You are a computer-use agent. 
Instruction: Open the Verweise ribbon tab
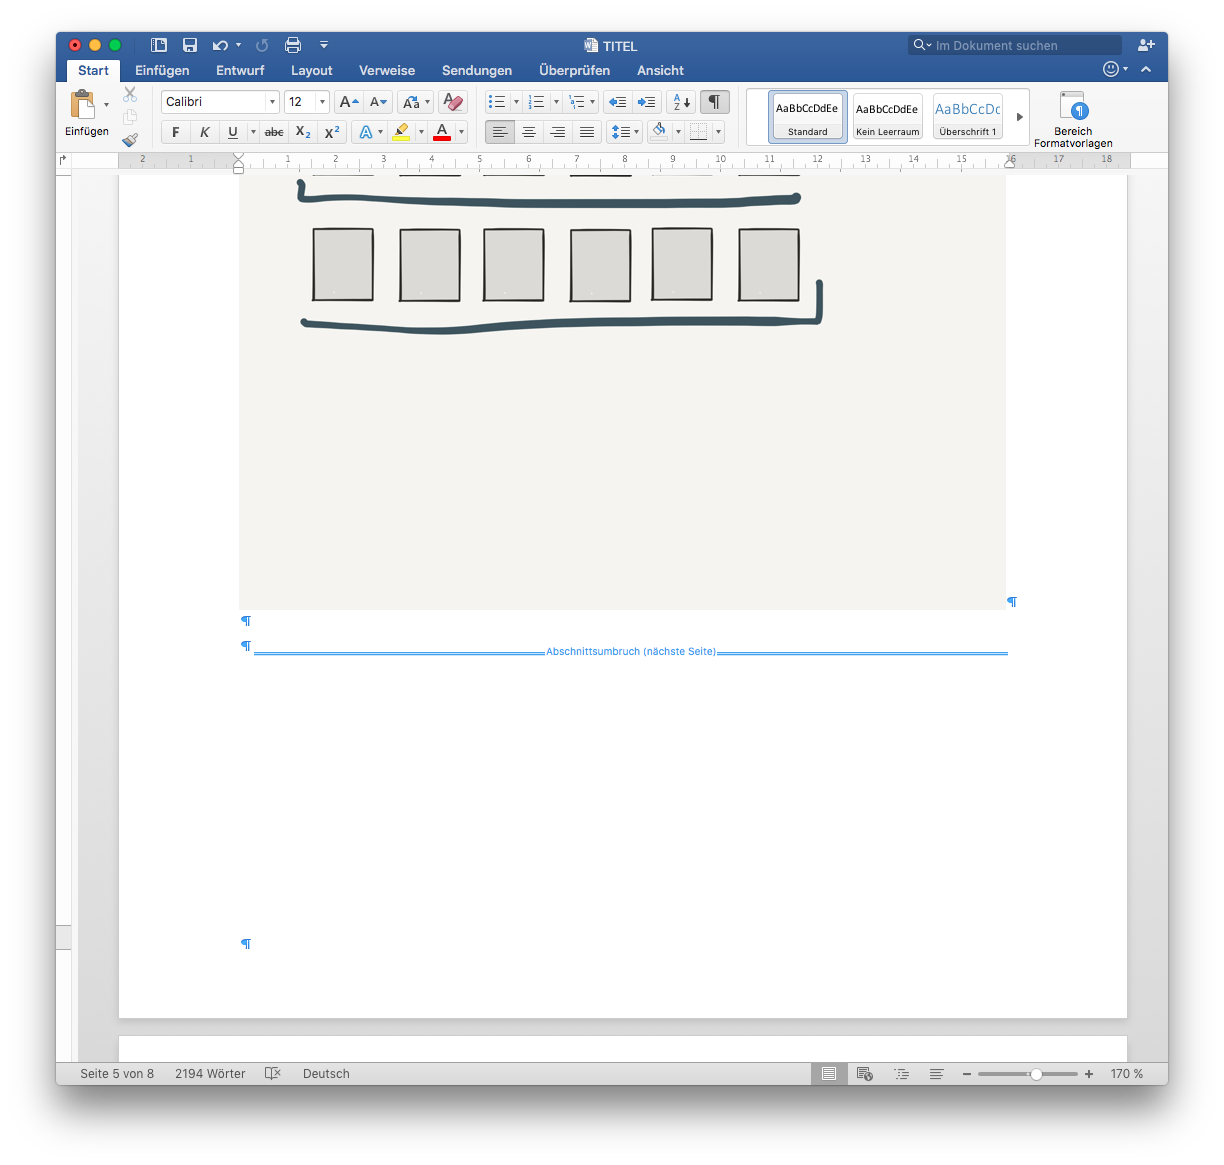point(387,70)
